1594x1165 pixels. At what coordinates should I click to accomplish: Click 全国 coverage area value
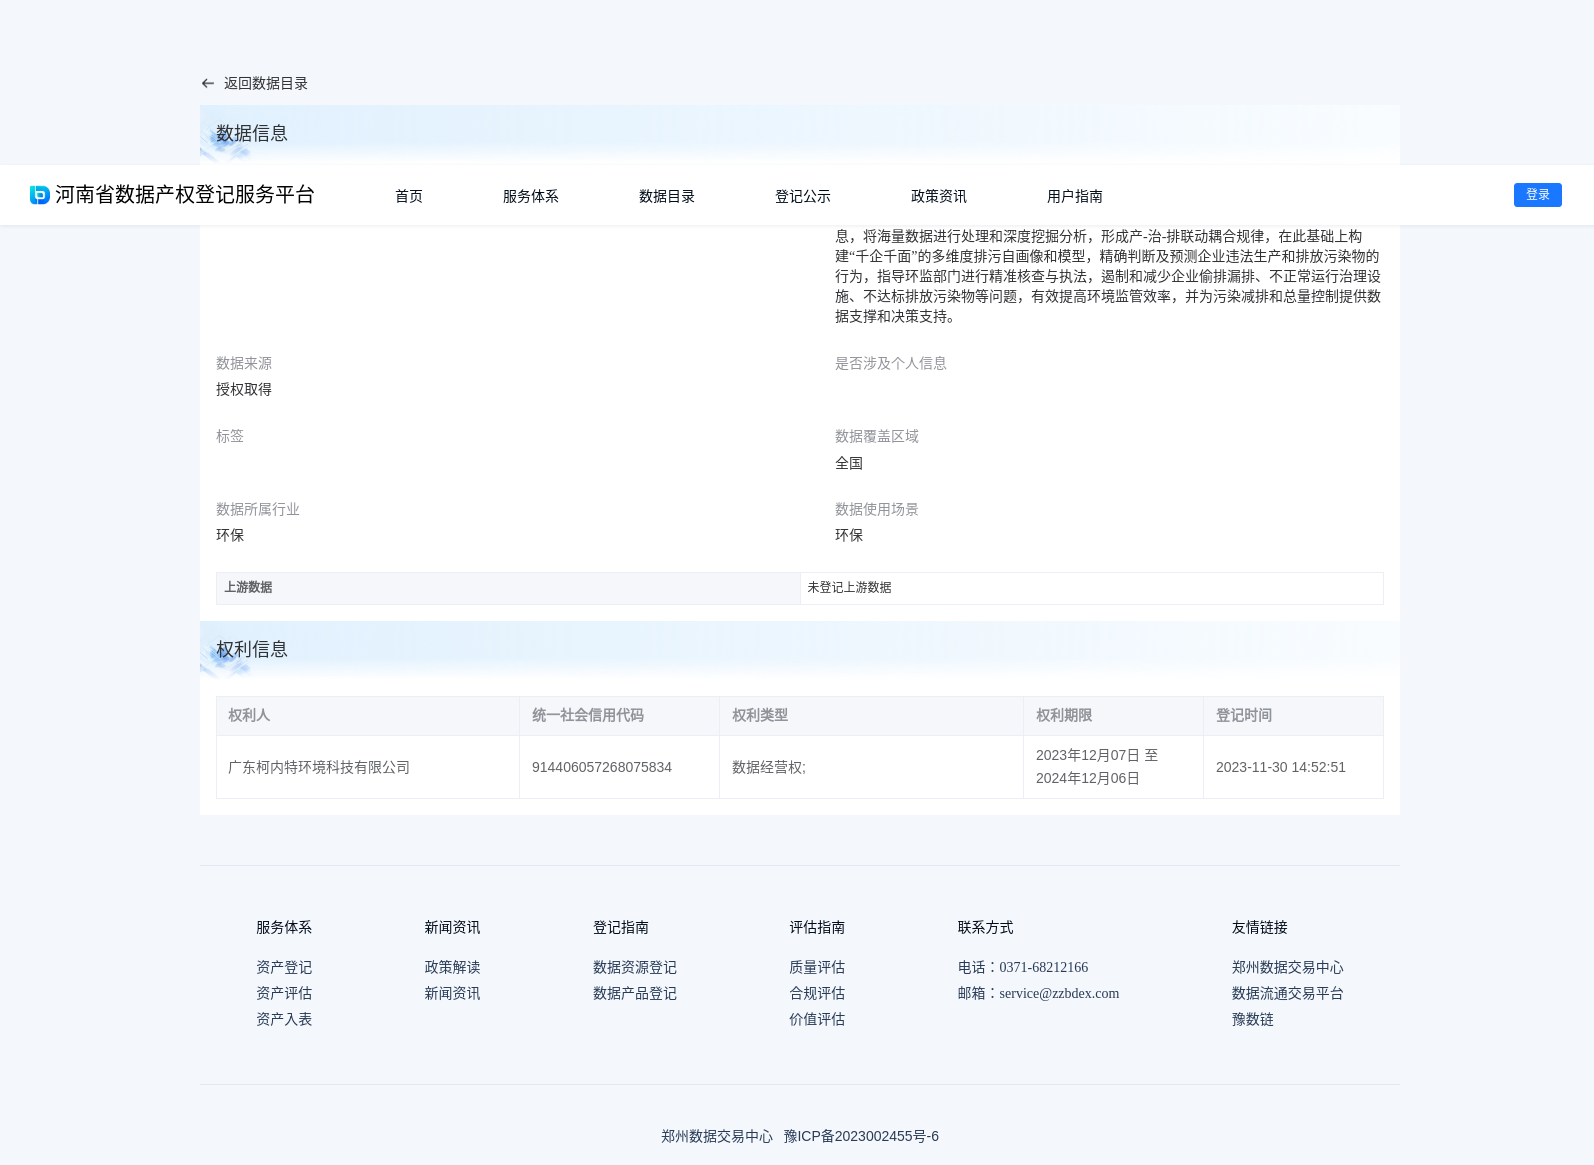click(x=849, y=463)
